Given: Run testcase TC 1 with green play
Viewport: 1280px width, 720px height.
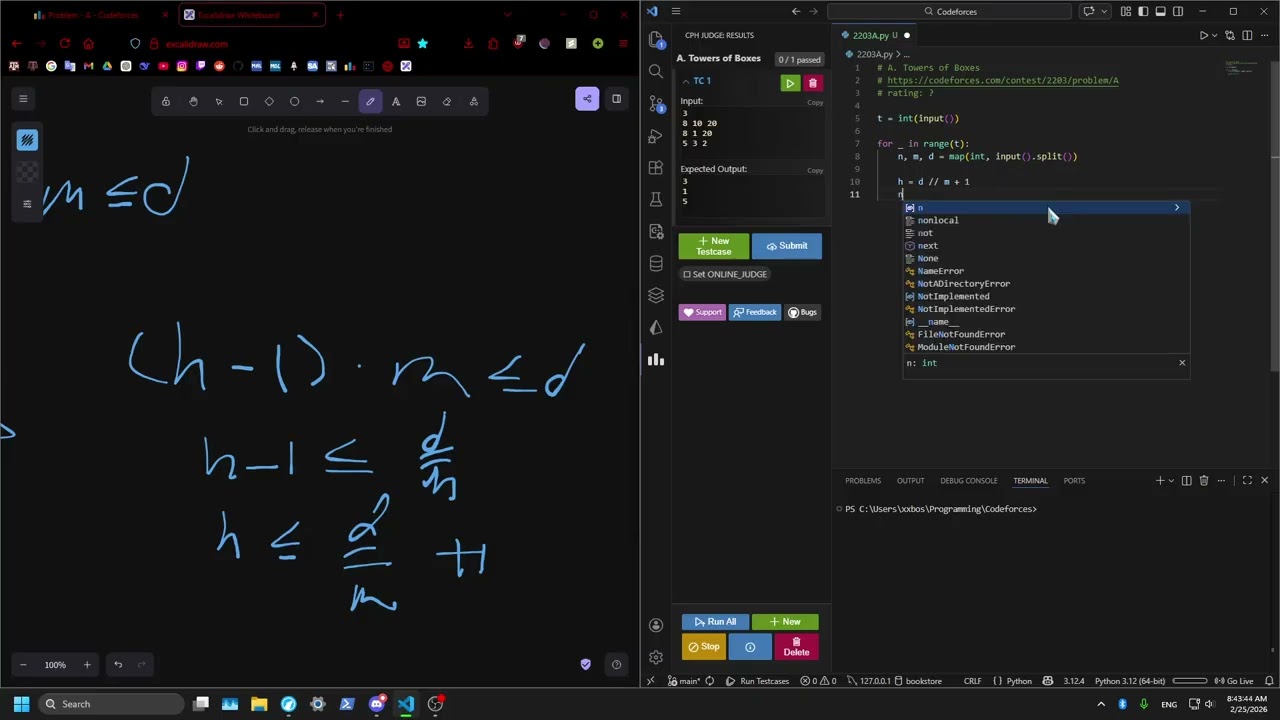Looking at the screenshot, I should pyautogui.click(x=790, y=83).
